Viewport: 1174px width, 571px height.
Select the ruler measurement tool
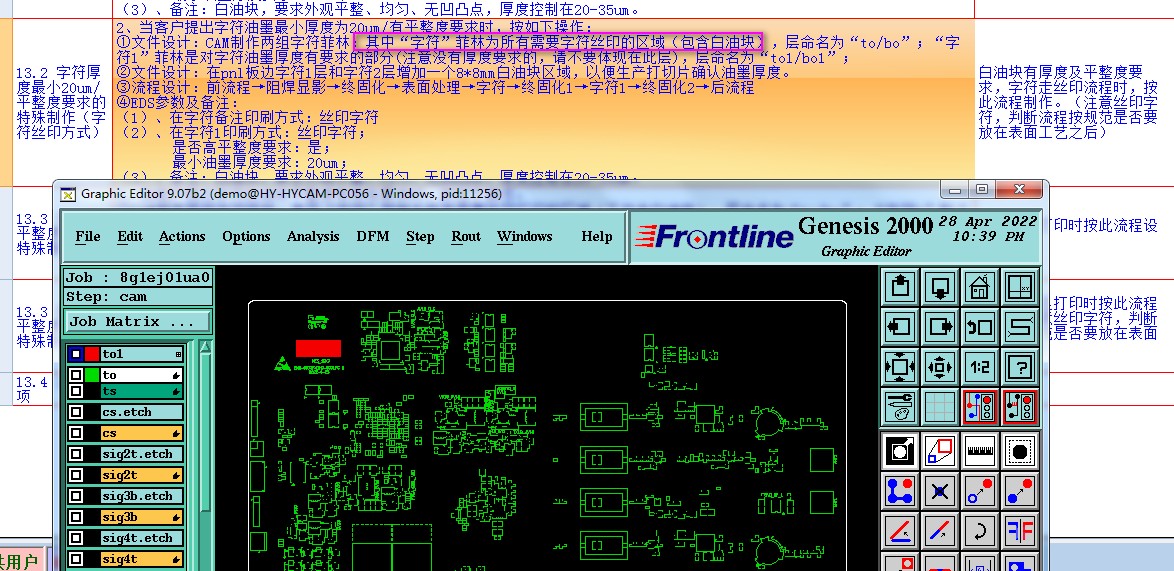(x=979, y=451)
